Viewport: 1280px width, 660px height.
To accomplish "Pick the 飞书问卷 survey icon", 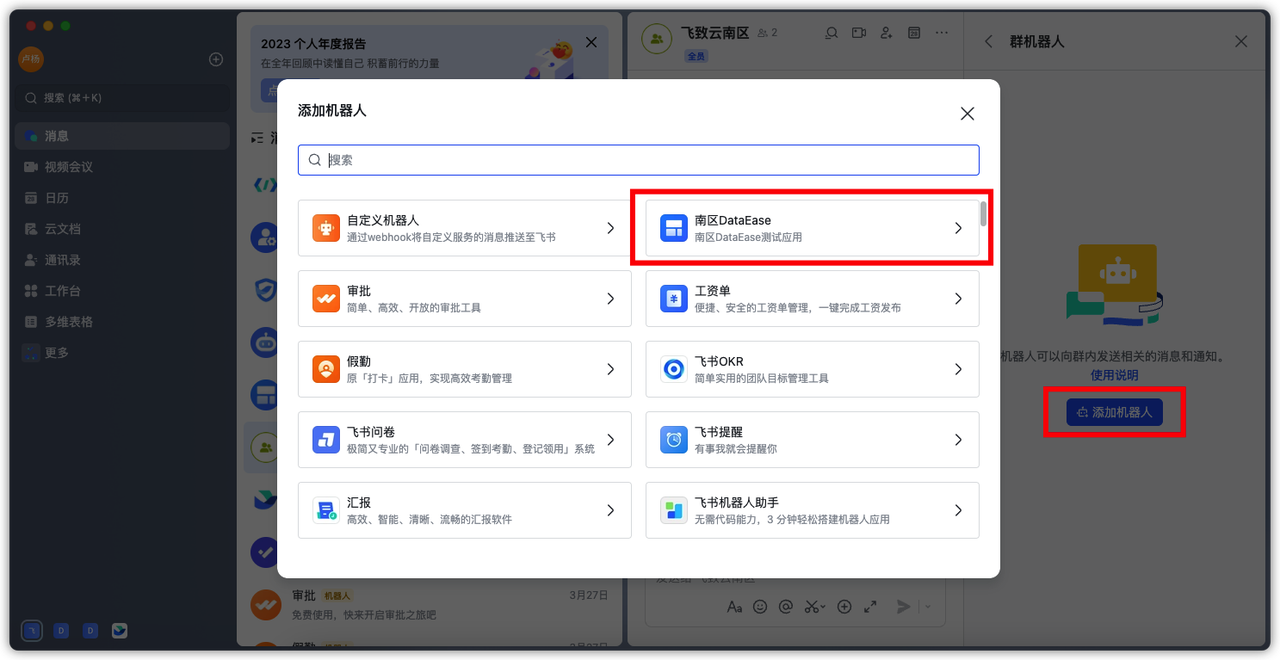I will (326, 440).
